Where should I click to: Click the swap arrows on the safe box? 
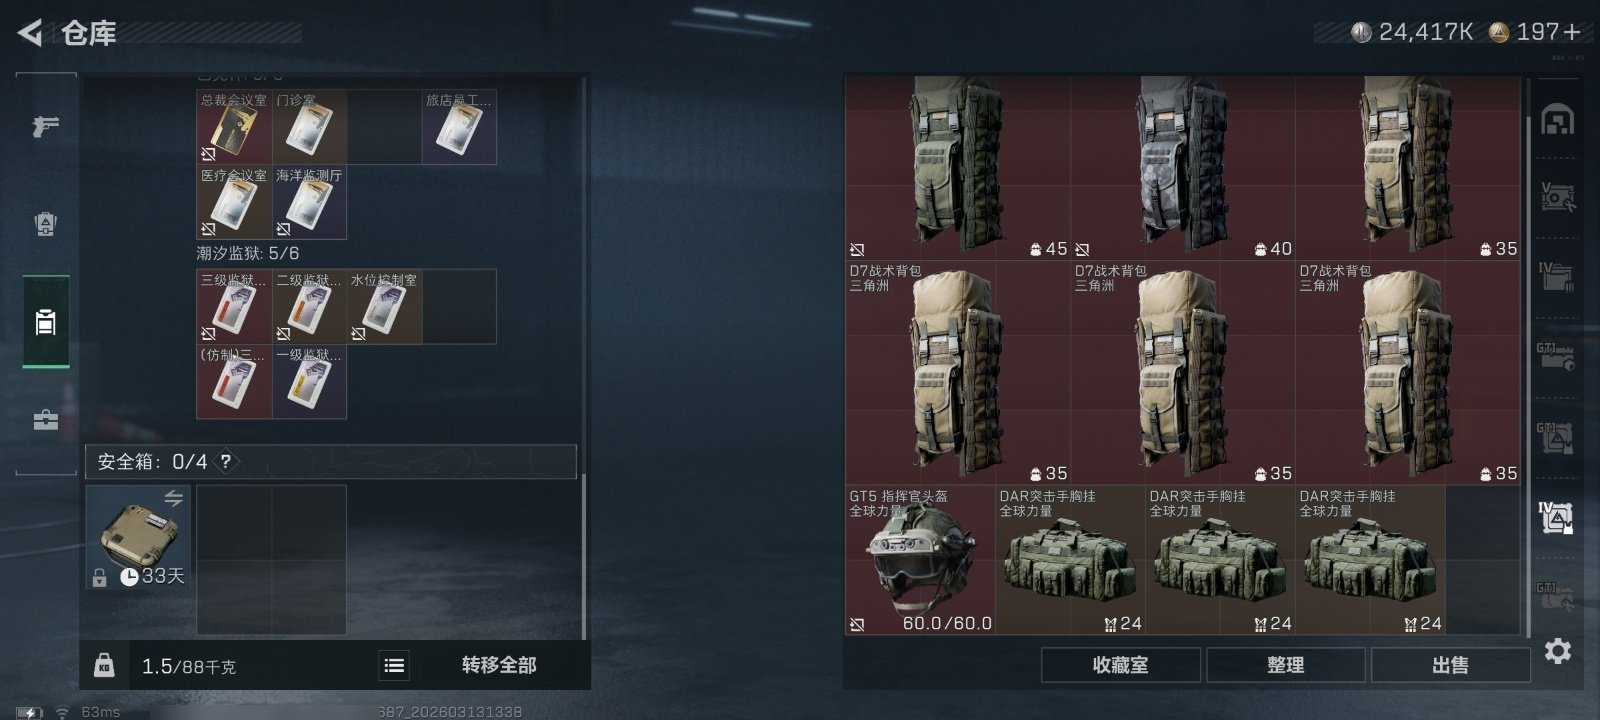click(174, 498)
